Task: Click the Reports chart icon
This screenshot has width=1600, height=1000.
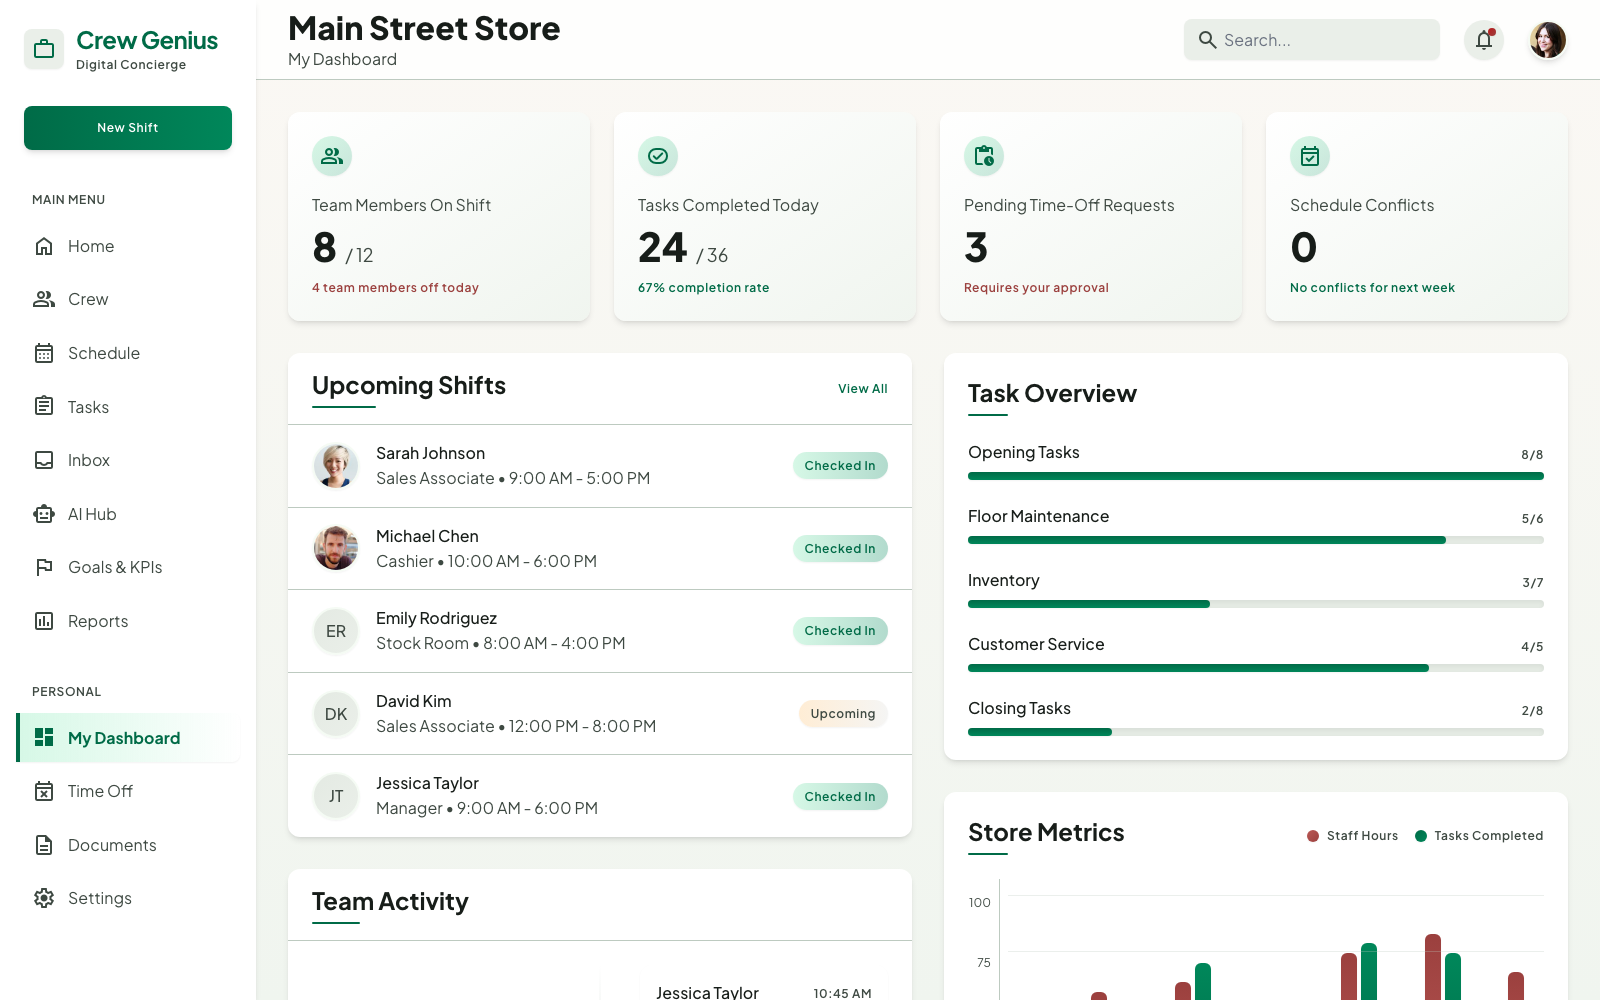Action: tap(44, 621)
